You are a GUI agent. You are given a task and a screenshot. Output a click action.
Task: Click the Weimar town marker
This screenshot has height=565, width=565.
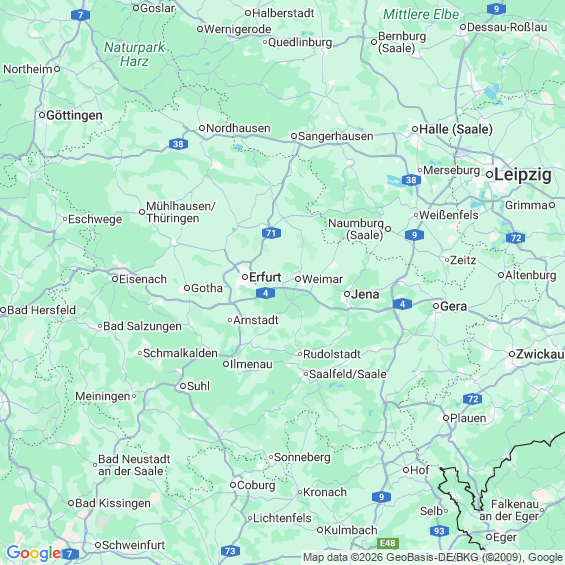coord(298,279)
